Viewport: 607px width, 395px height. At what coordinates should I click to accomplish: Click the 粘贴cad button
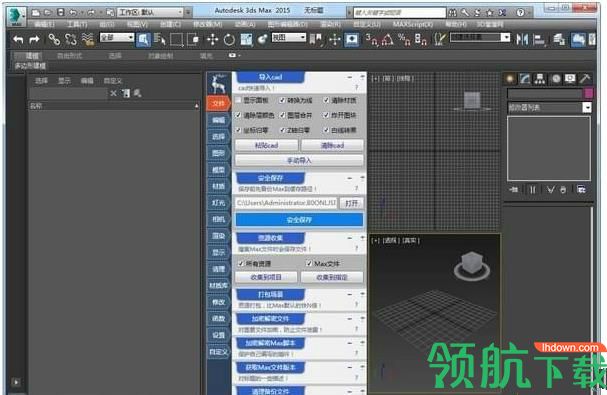tap(267, 146)
